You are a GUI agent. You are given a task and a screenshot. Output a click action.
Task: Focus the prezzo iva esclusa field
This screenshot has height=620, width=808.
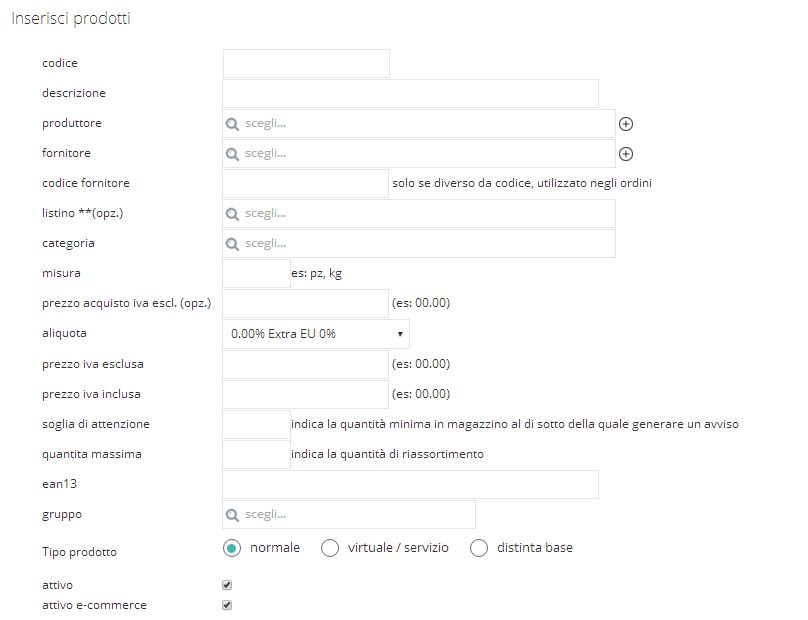point(305,364)
